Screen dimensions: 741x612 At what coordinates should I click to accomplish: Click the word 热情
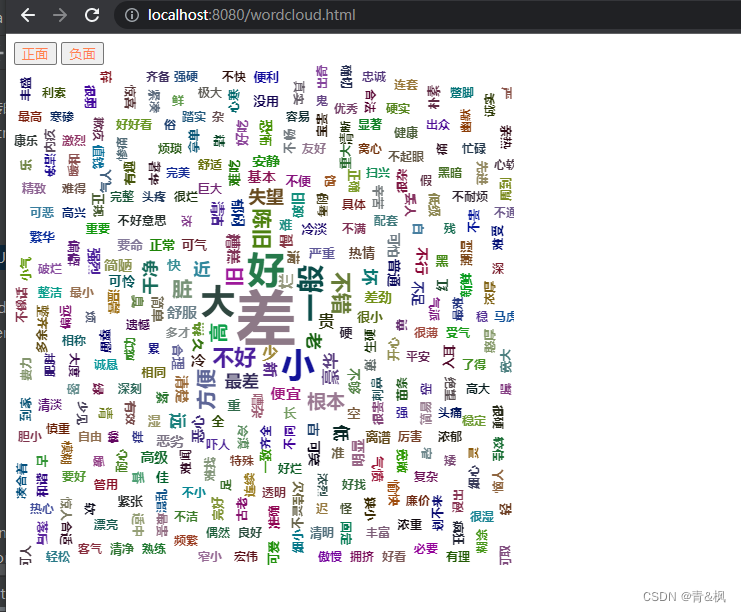362,253
